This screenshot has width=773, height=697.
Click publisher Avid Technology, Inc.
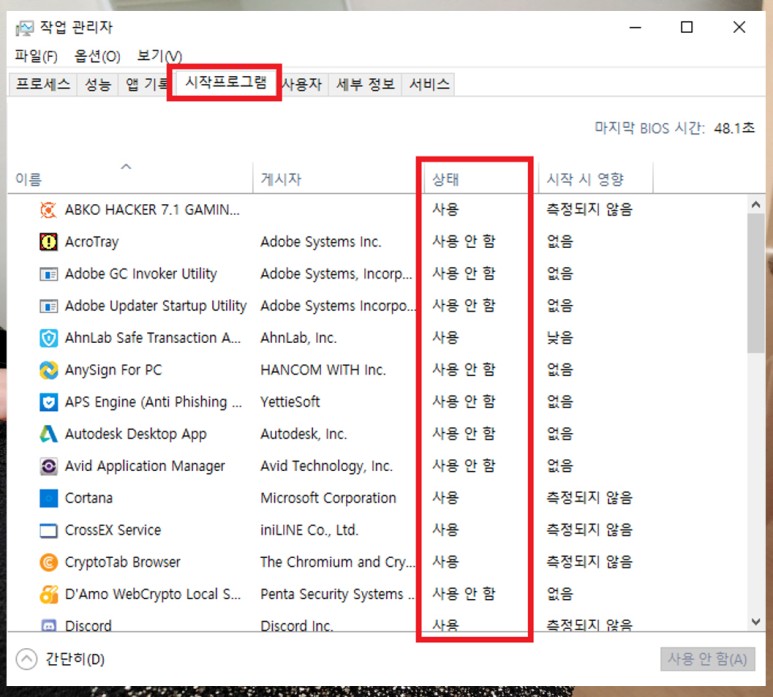point(326,466)
